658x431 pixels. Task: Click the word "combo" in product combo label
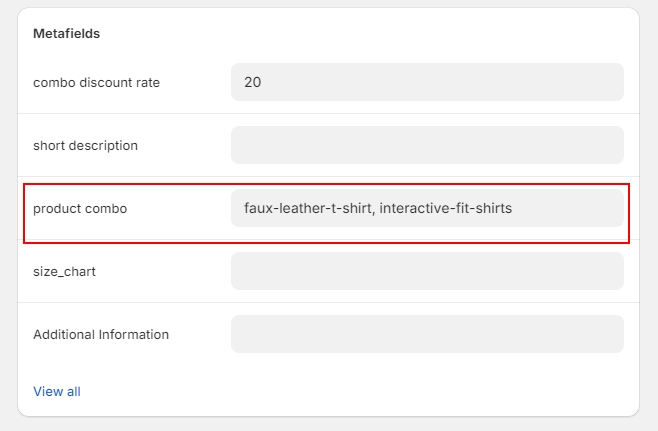pyautogui.click(x=107, y=208)
